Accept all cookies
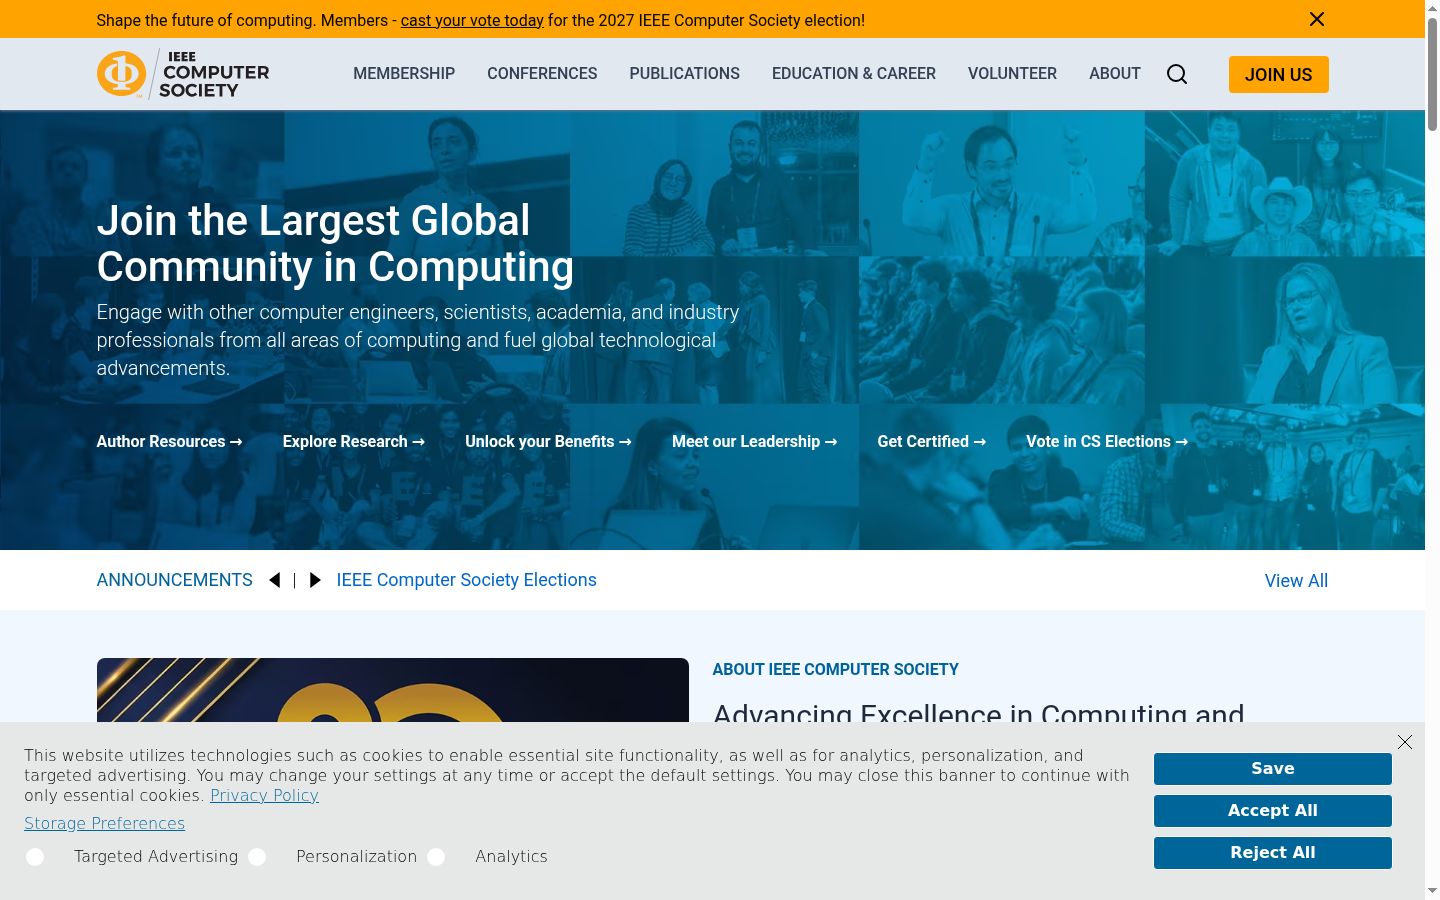Screen dimensions: 1440x900 click(1273, 811)
